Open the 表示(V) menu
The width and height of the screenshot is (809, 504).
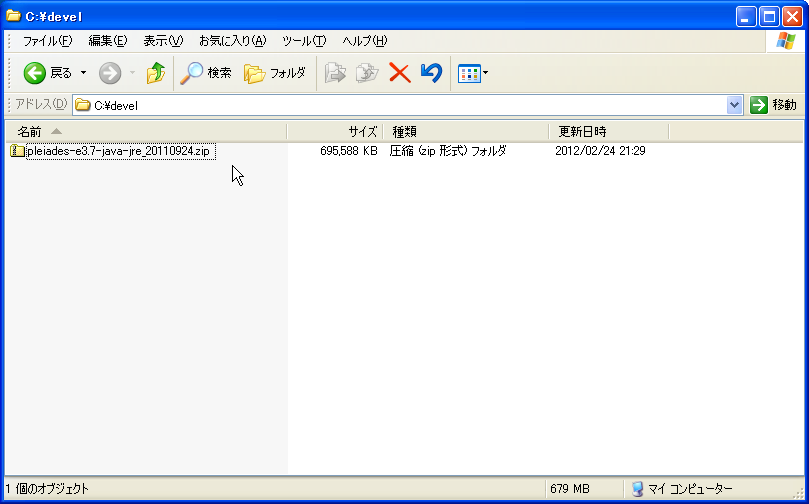pyautogui.click(x=163, y=41)
